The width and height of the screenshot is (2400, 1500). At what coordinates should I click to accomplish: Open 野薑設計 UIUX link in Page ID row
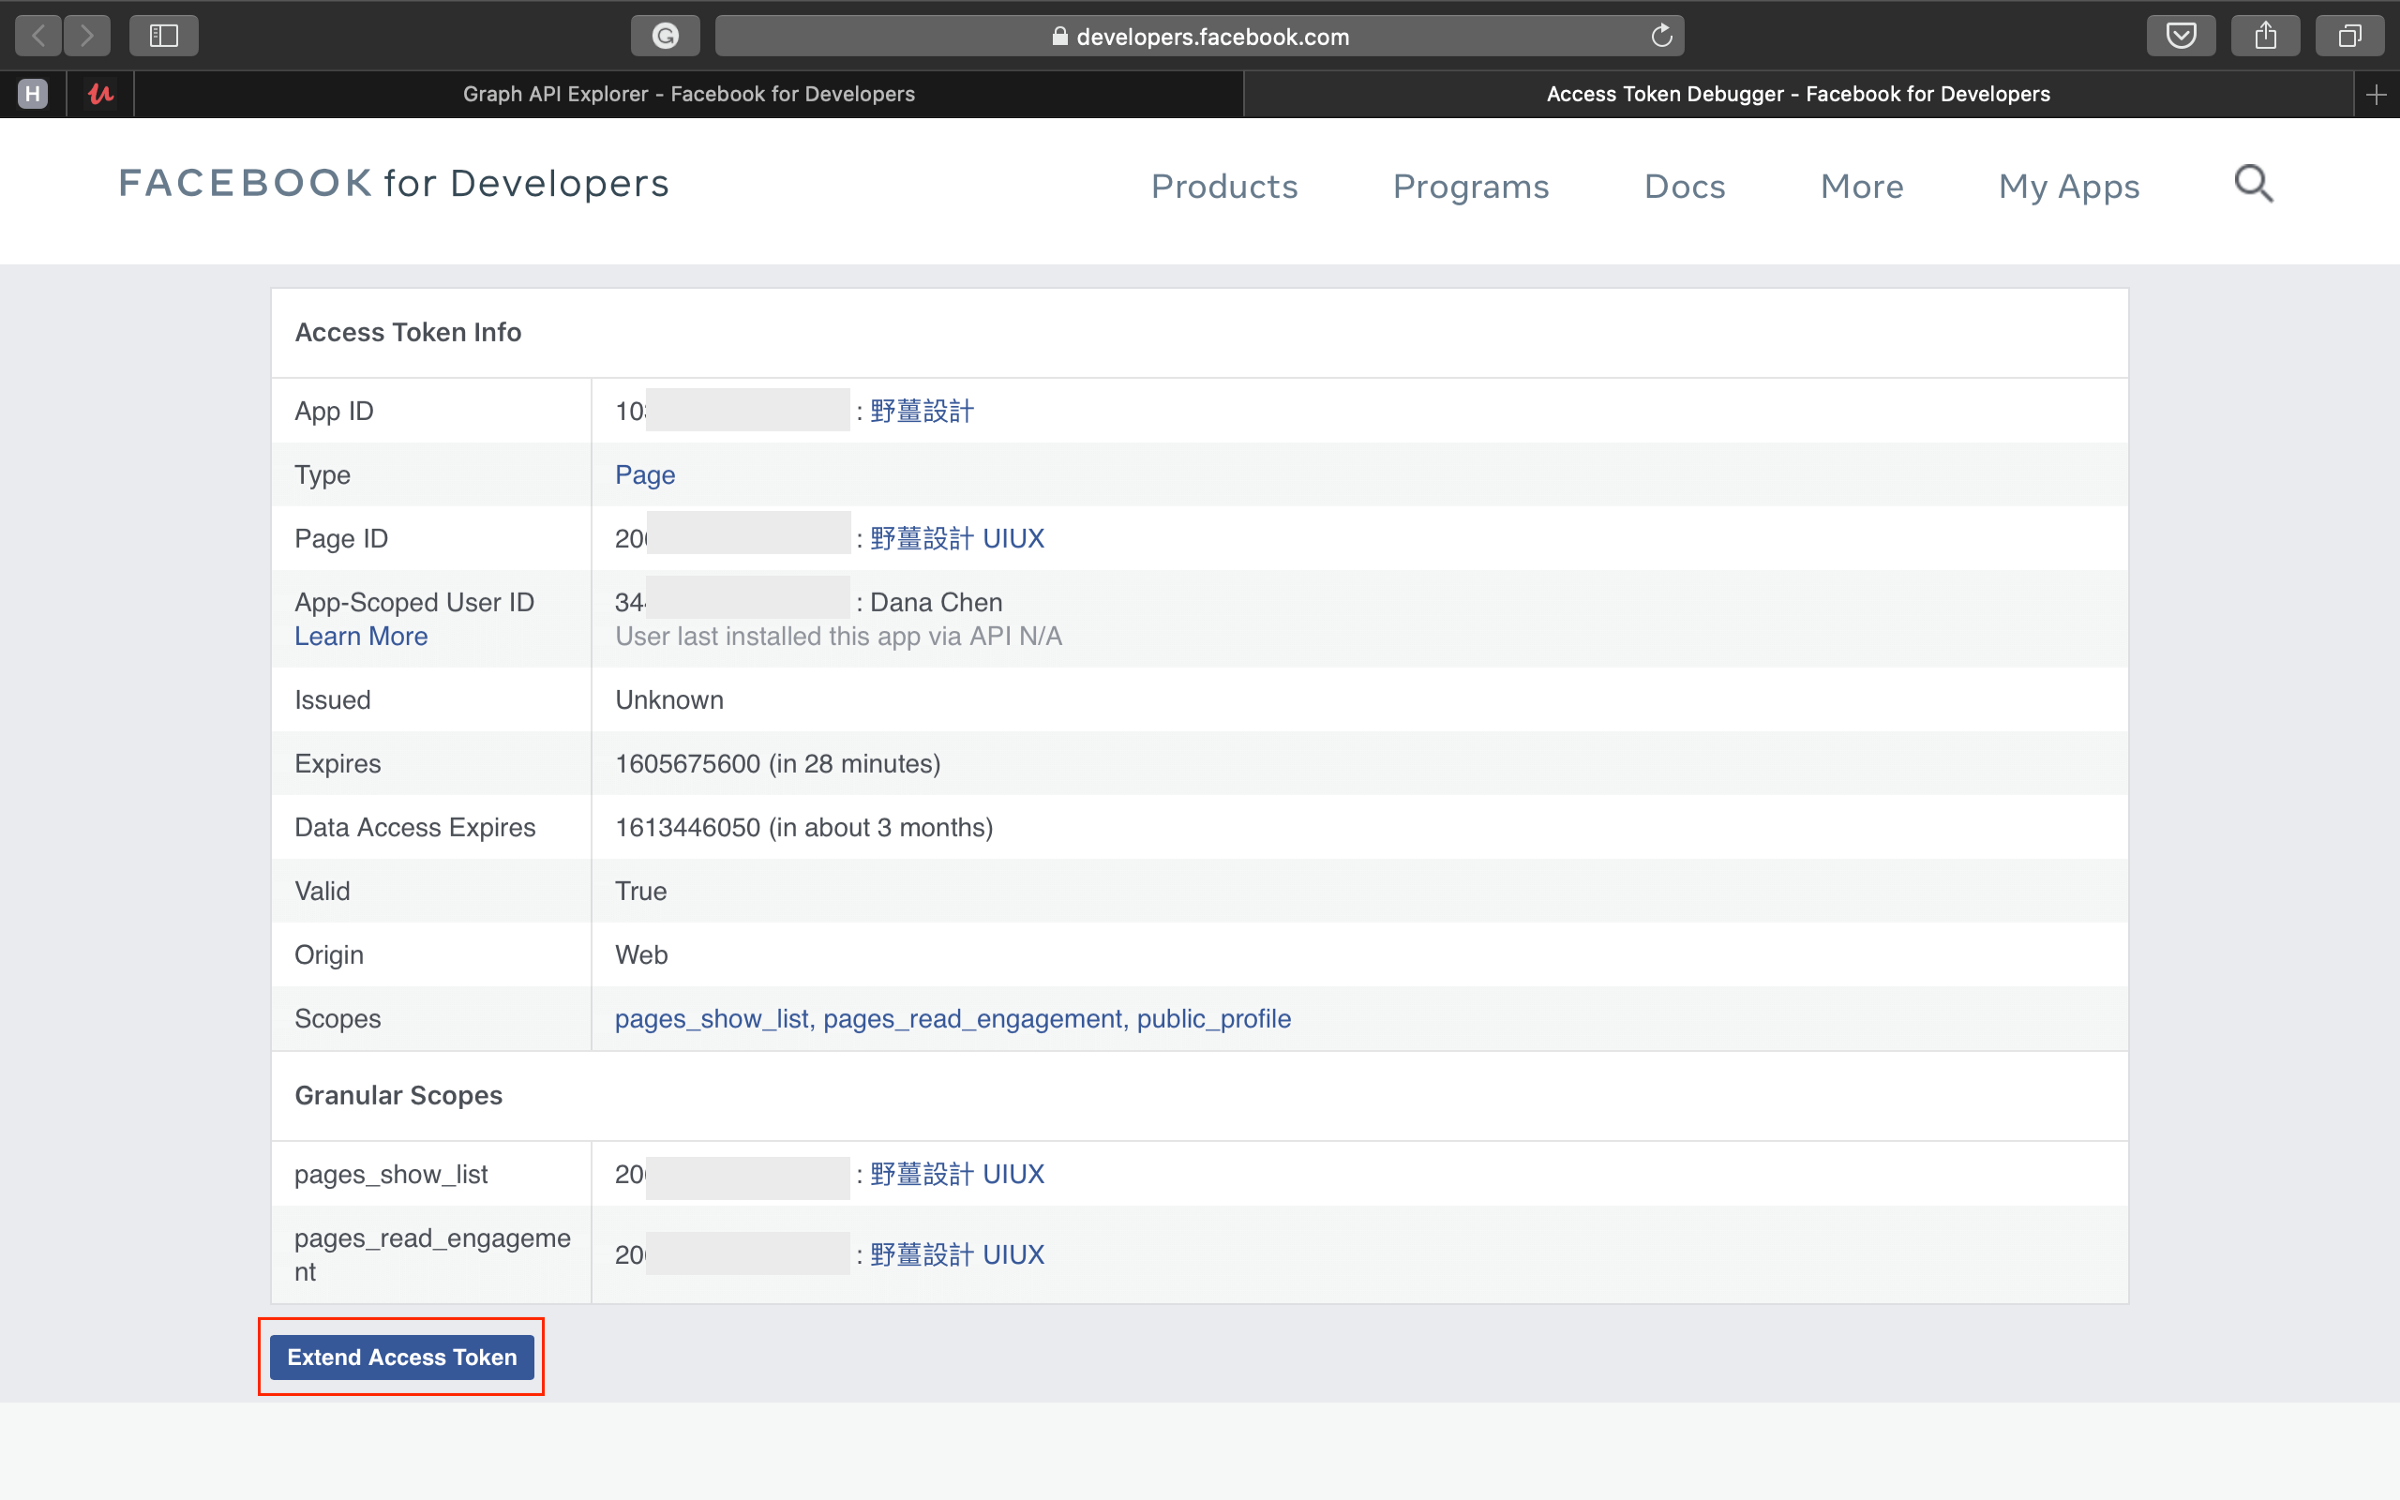point(957,538)
